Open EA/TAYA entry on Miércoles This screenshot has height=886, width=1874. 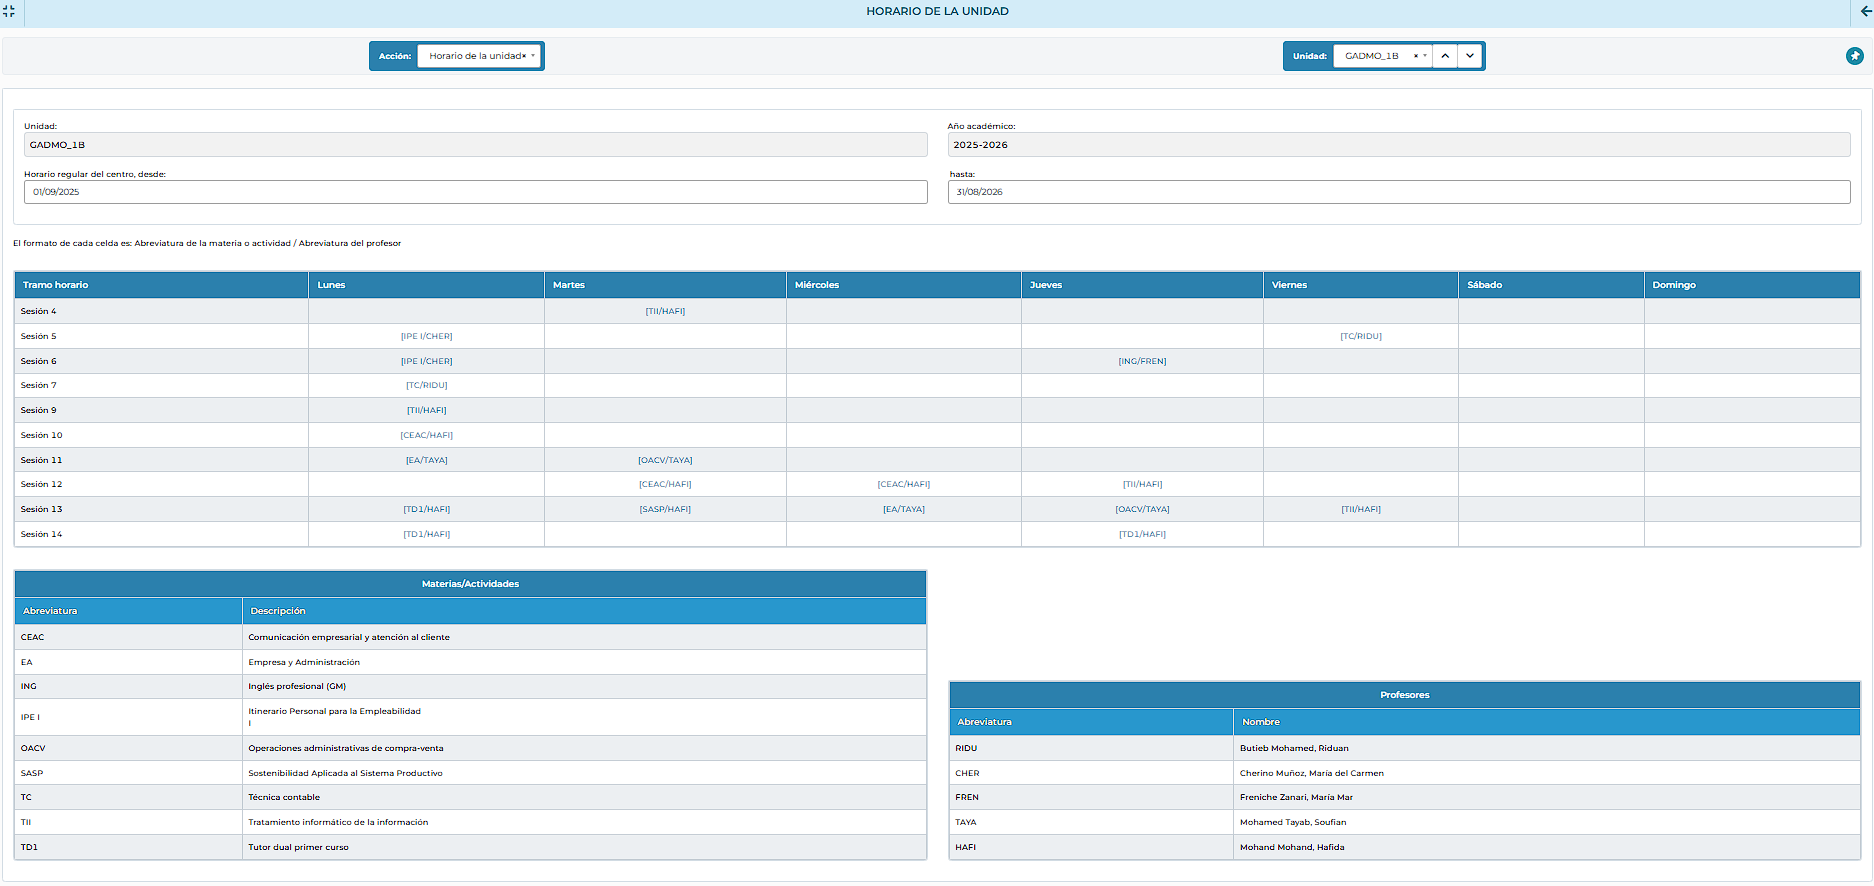(903, 509)
